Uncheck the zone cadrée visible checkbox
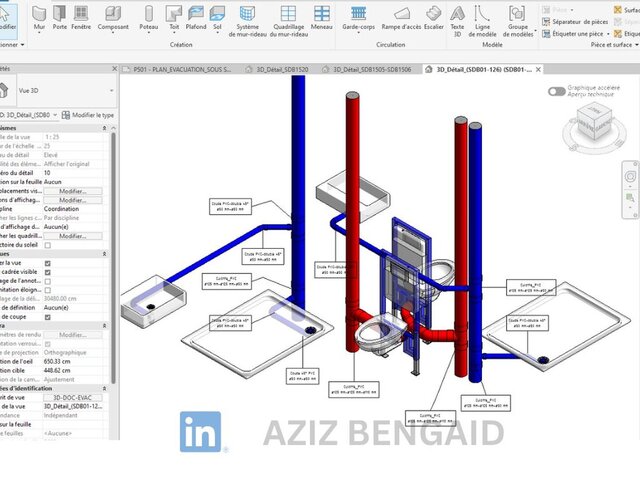 [x=47, y=272]
